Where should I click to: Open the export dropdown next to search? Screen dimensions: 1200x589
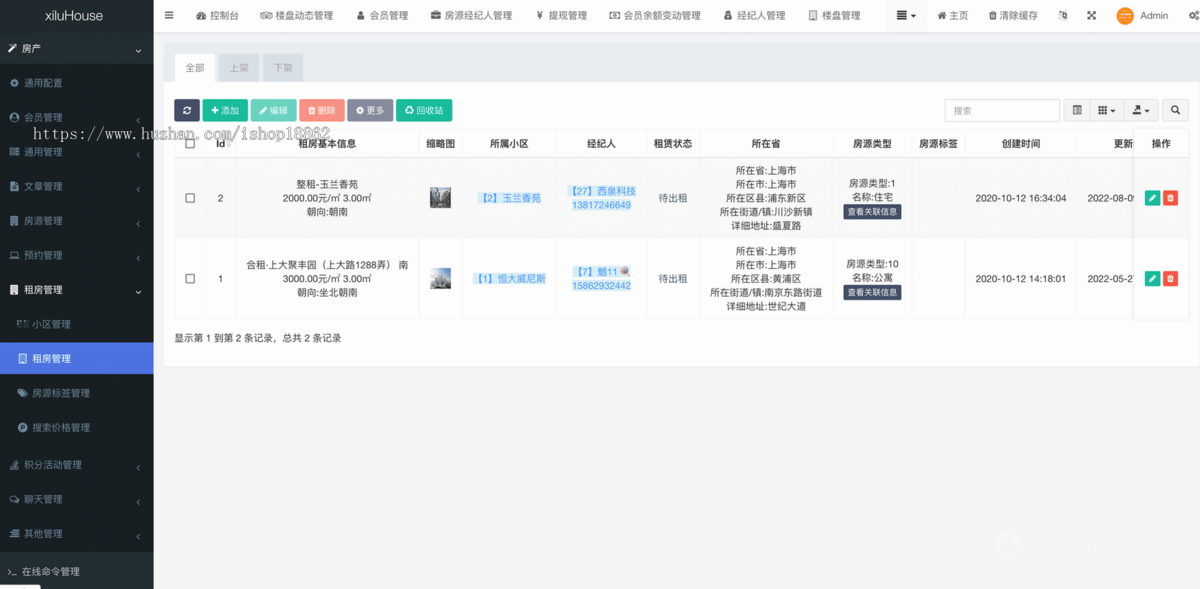1140,110
